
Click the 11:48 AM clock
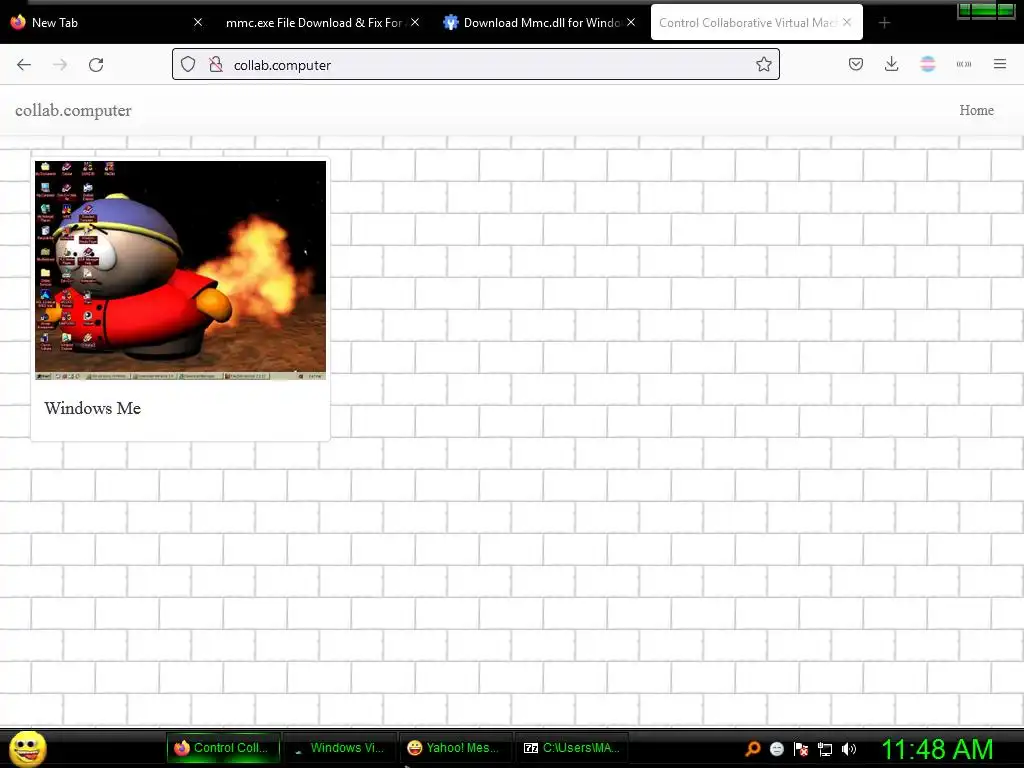(x=937, y=749)
